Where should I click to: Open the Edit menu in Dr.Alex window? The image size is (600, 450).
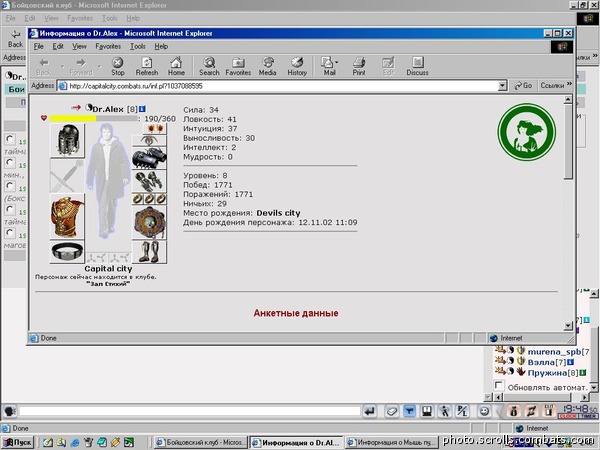58,47
